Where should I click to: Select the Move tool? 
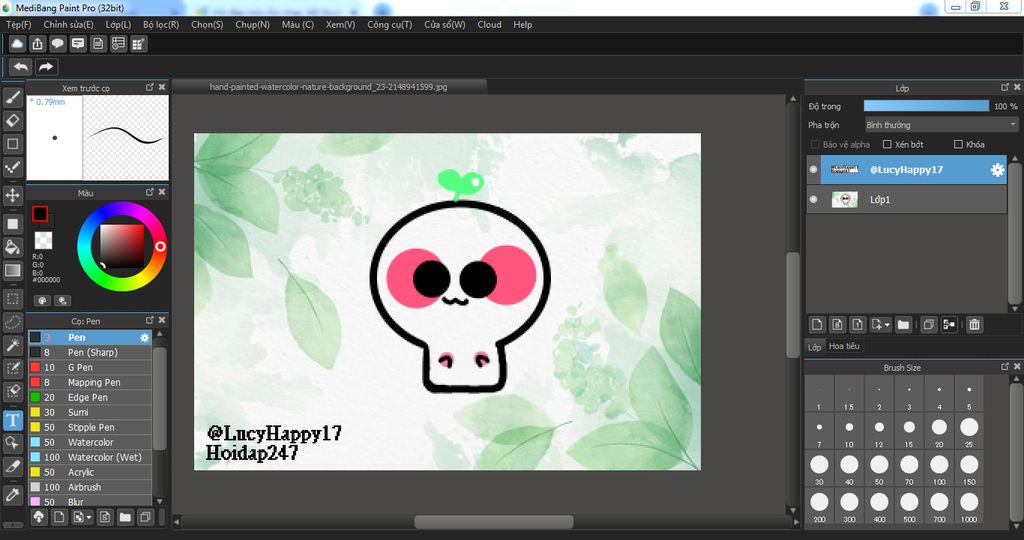12,195
